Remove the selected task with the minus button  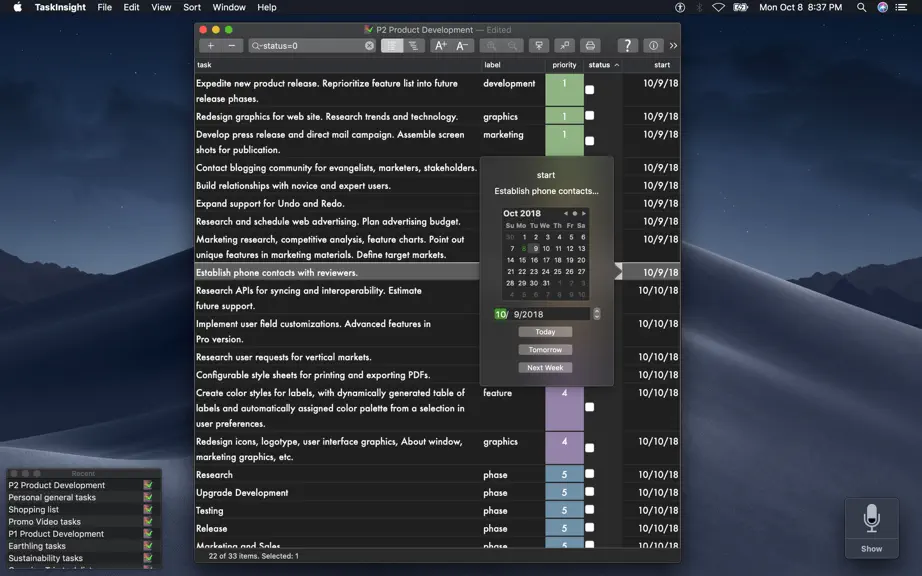pyautogui.click(x=232, y=46)
